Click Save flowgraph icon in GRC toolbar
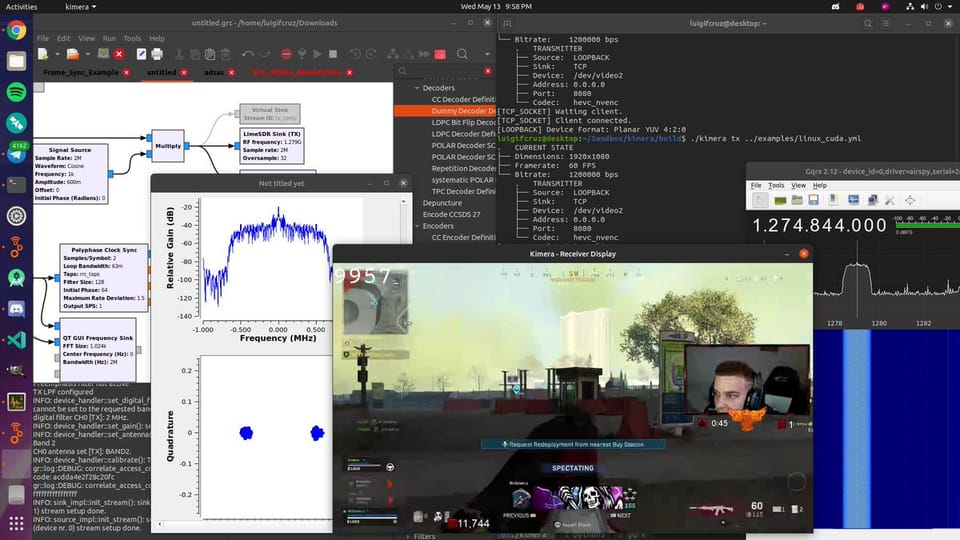The width and height of the screenshot is (960, 540). click(x=103, y=54)
